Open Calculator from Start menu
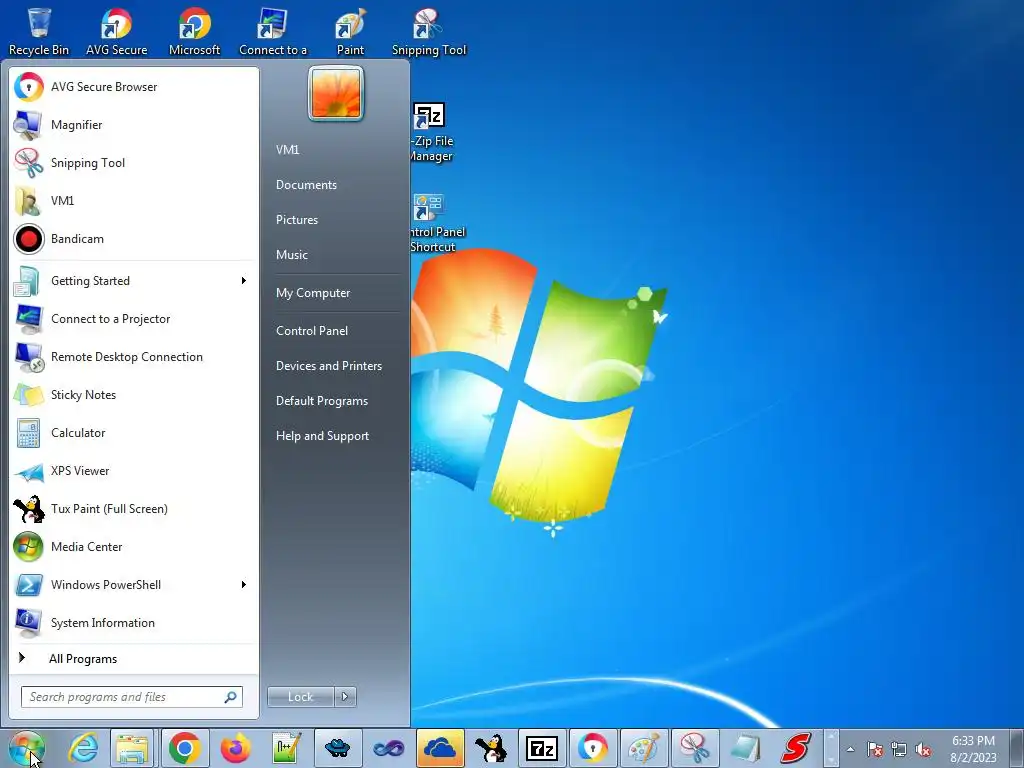The width and height of the screenshot is (1024, 768). pyautogui.click(x=134, y=433)
